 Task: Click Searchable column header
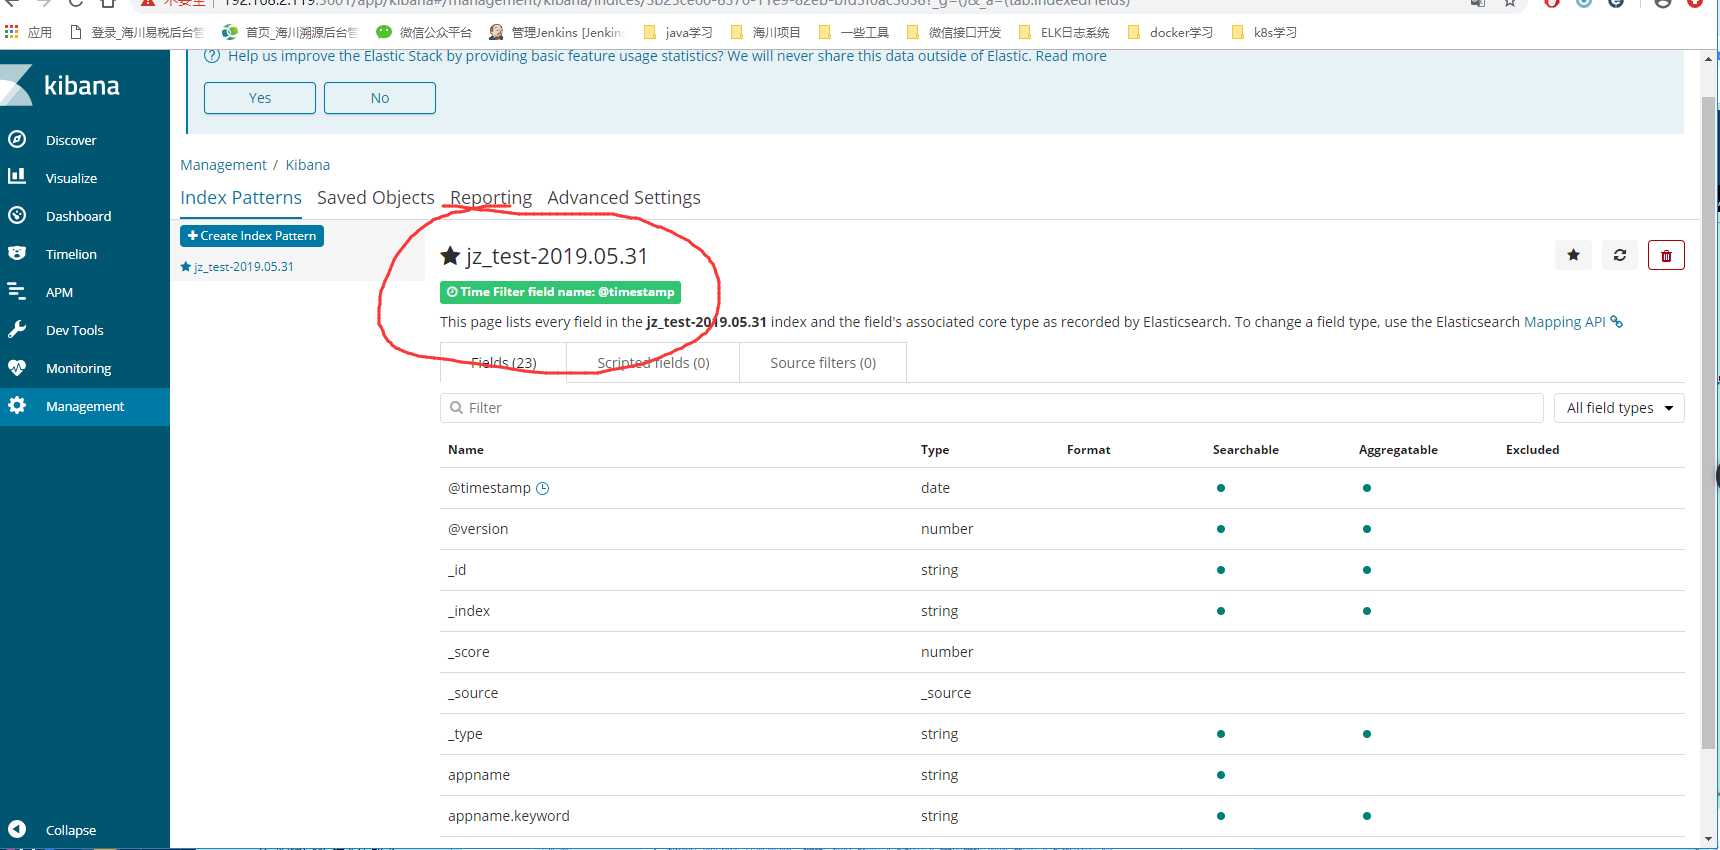[1246, 450]
